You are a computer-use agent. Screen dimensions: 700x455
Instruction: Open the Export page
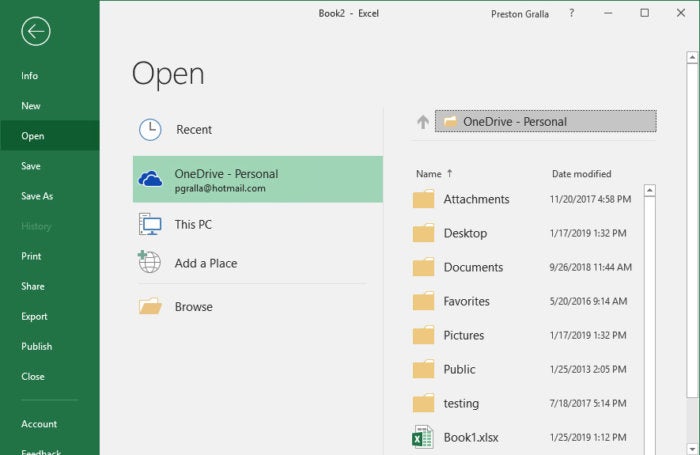click(x=34, y=317)
